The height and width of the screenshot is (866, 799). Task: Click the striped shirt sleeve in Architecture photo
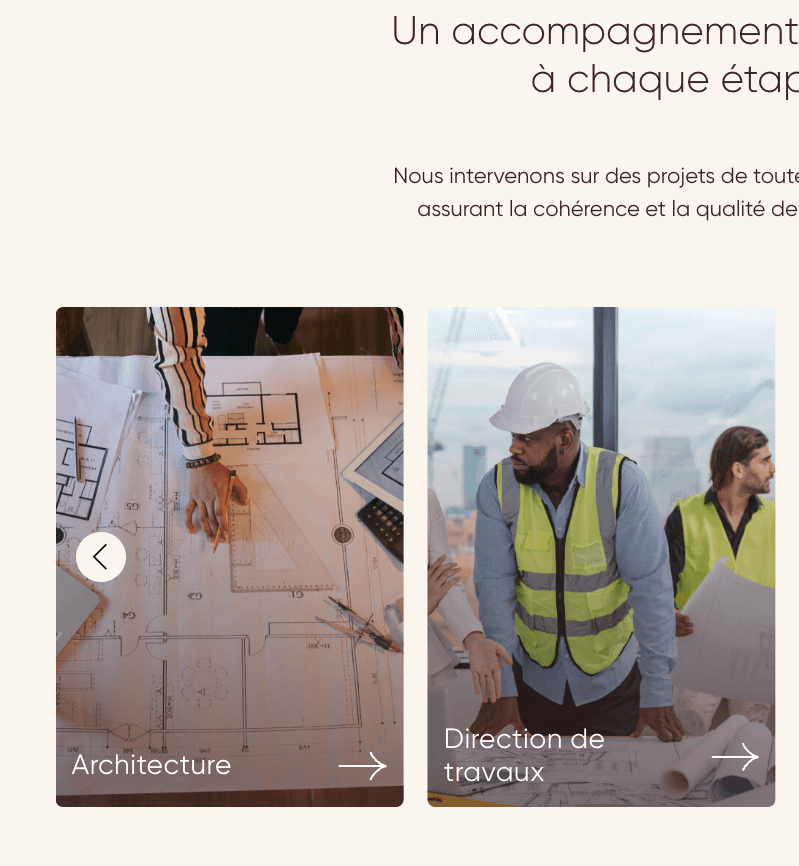181,376
